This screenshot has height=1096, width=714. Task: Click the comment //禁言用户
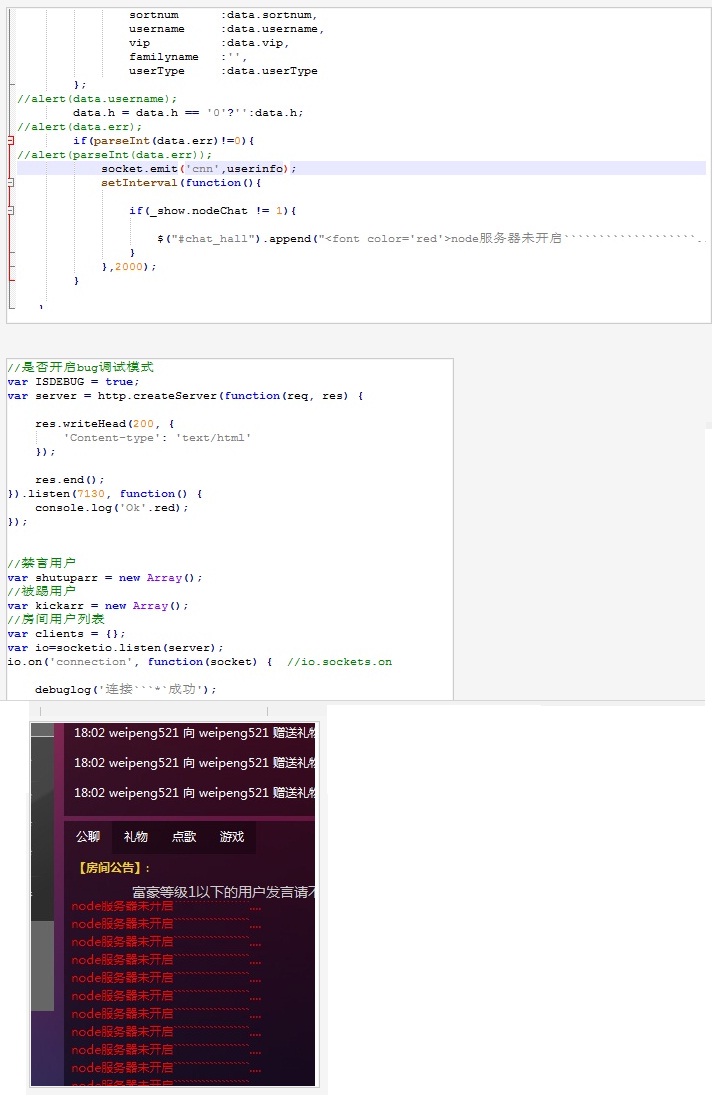[x=41, y=563]
